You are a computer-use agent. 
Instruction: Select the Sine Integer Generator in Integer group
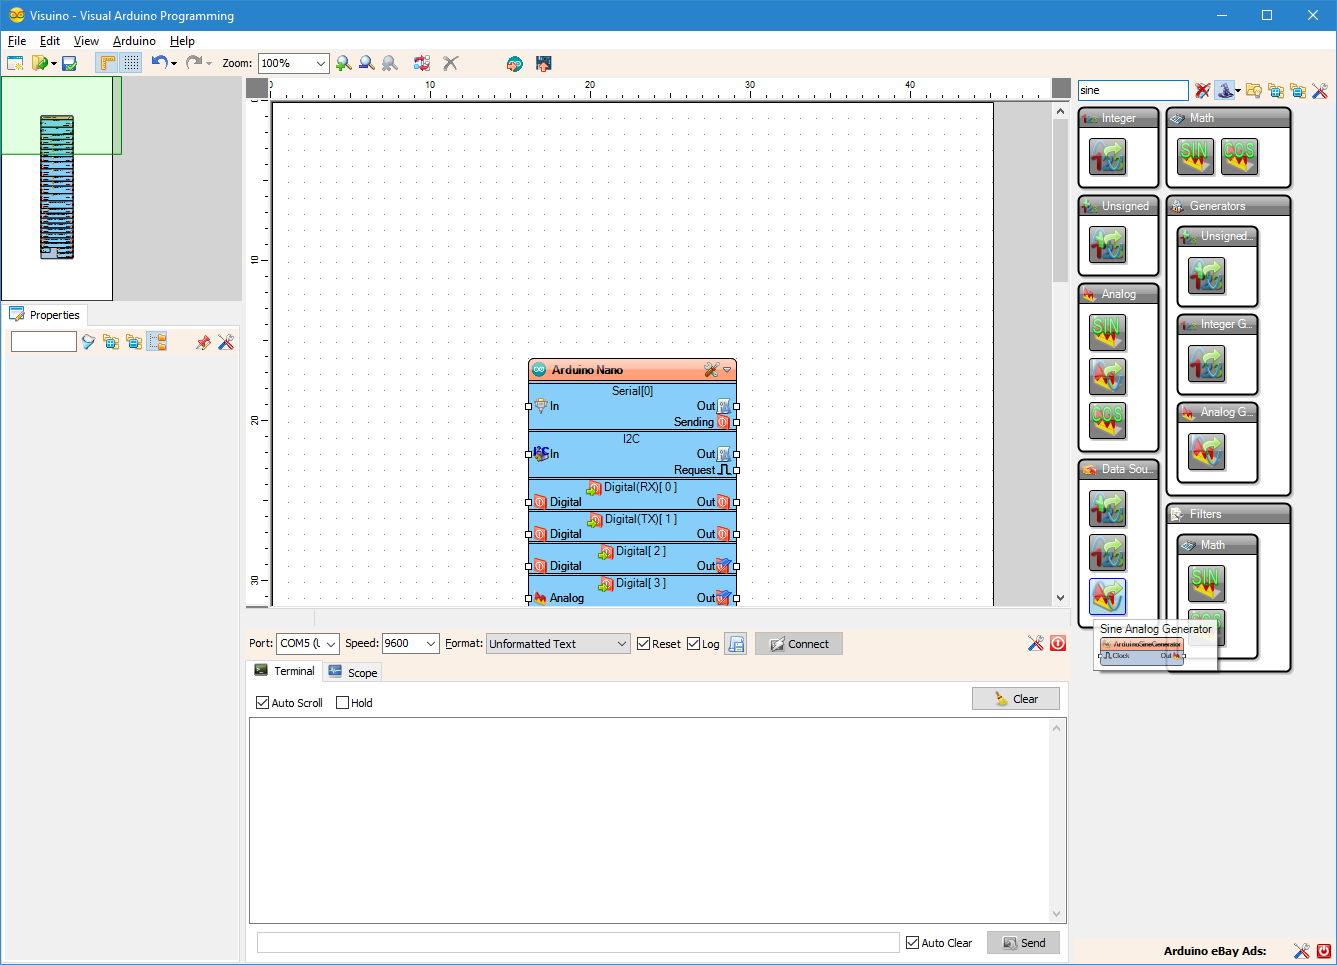tap(1107, 156)
